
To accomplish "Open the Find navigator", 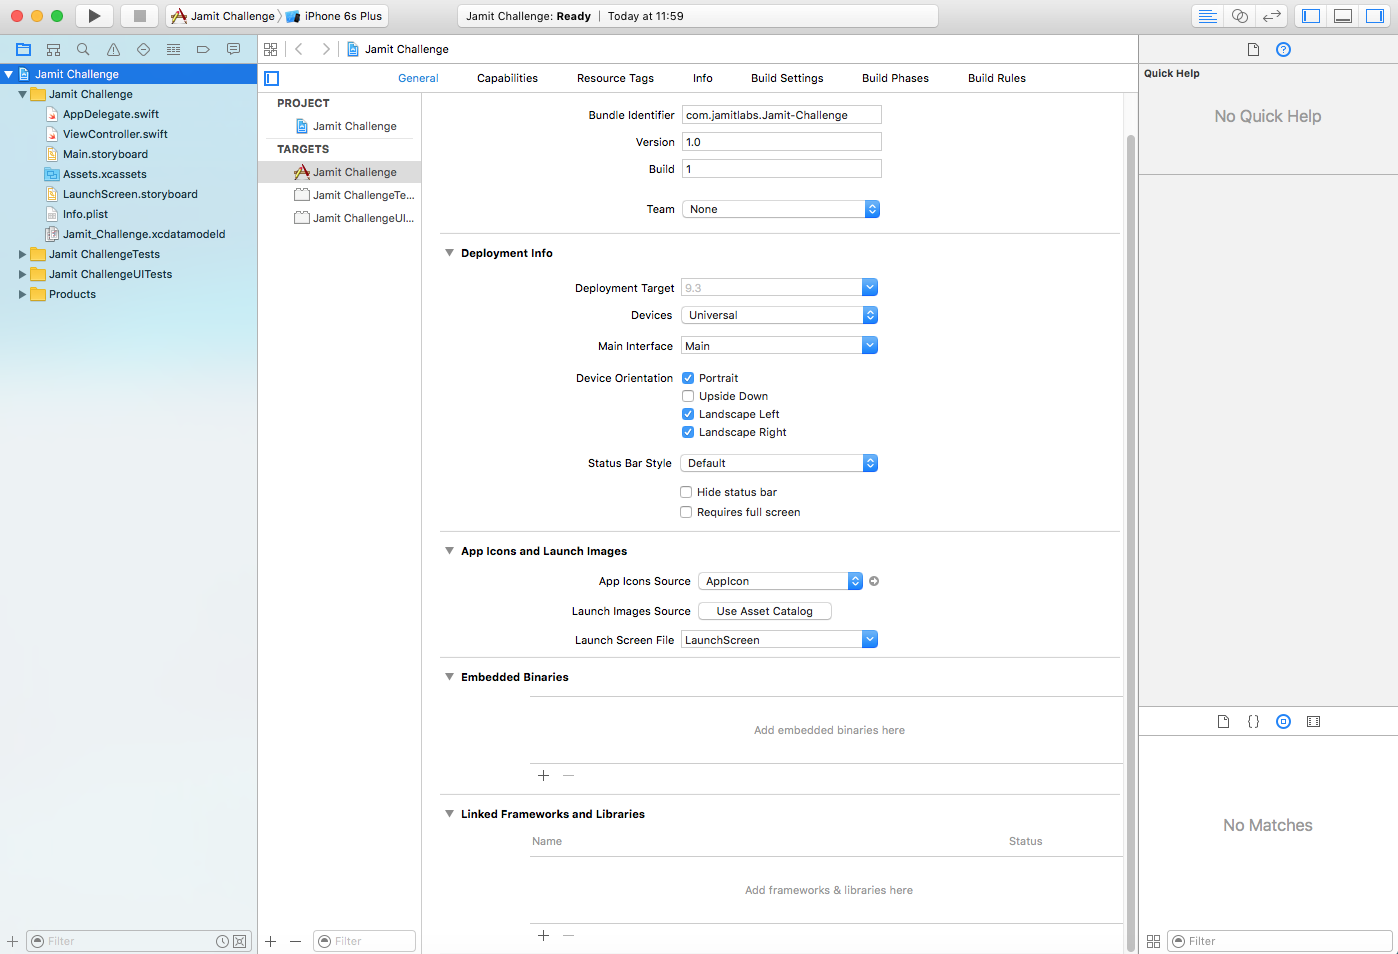I will [x=83, y=49].
